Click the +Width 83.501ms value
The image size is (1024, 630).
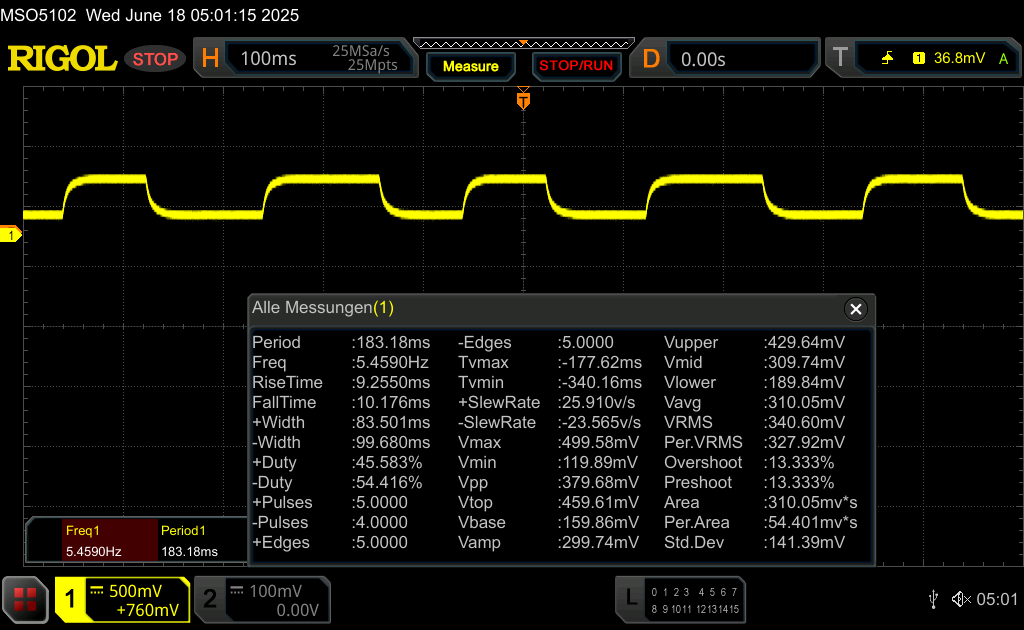[x=392, y=422]
